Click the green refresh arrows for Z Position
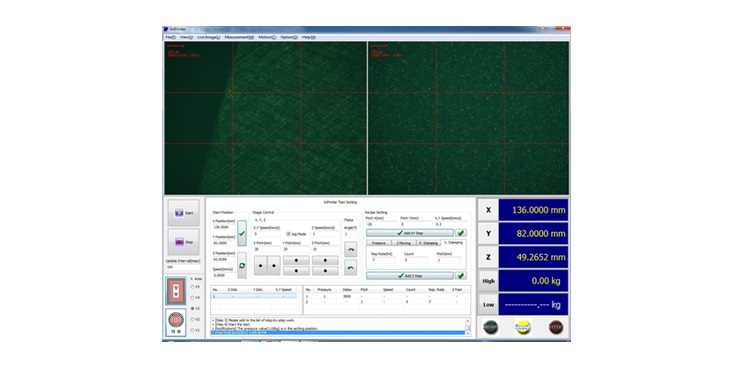The width and height of the screenshot is (731, 370). 241,265
